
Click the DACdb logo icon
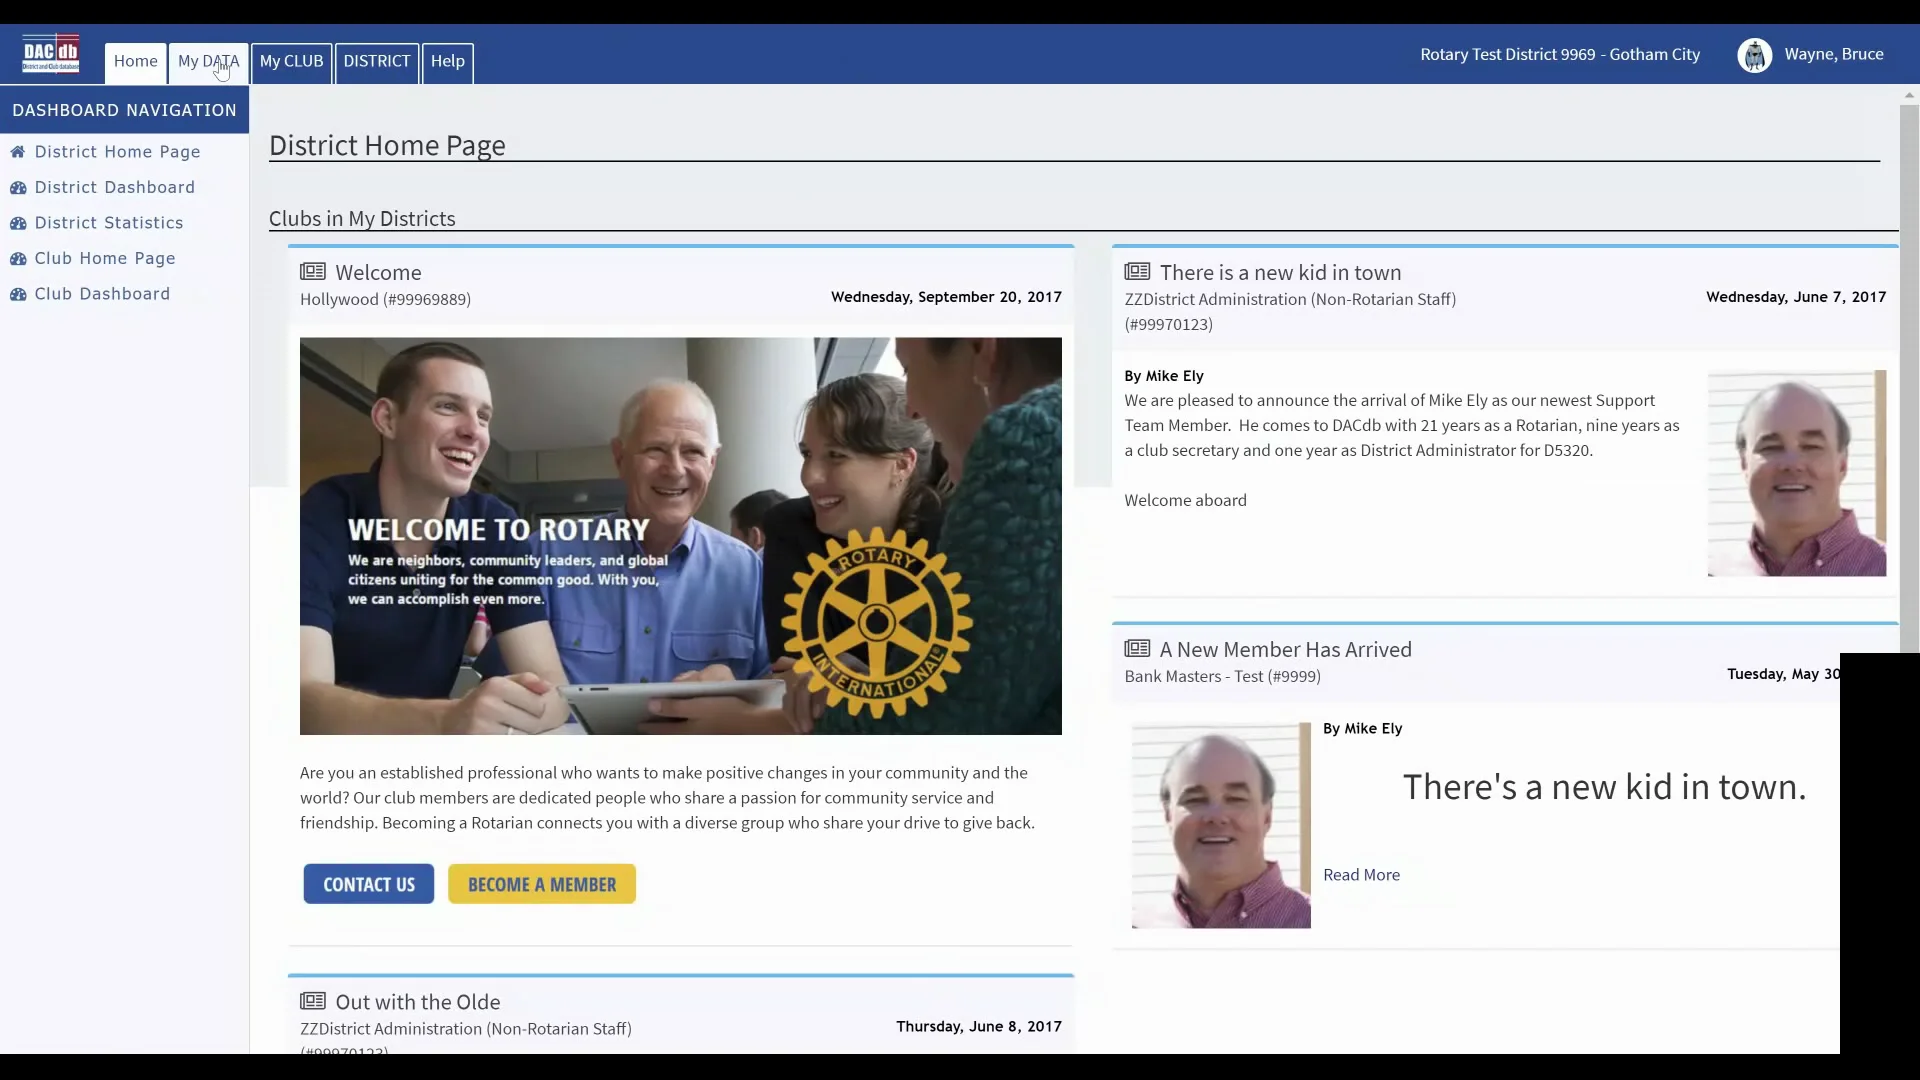pos(51,54)
